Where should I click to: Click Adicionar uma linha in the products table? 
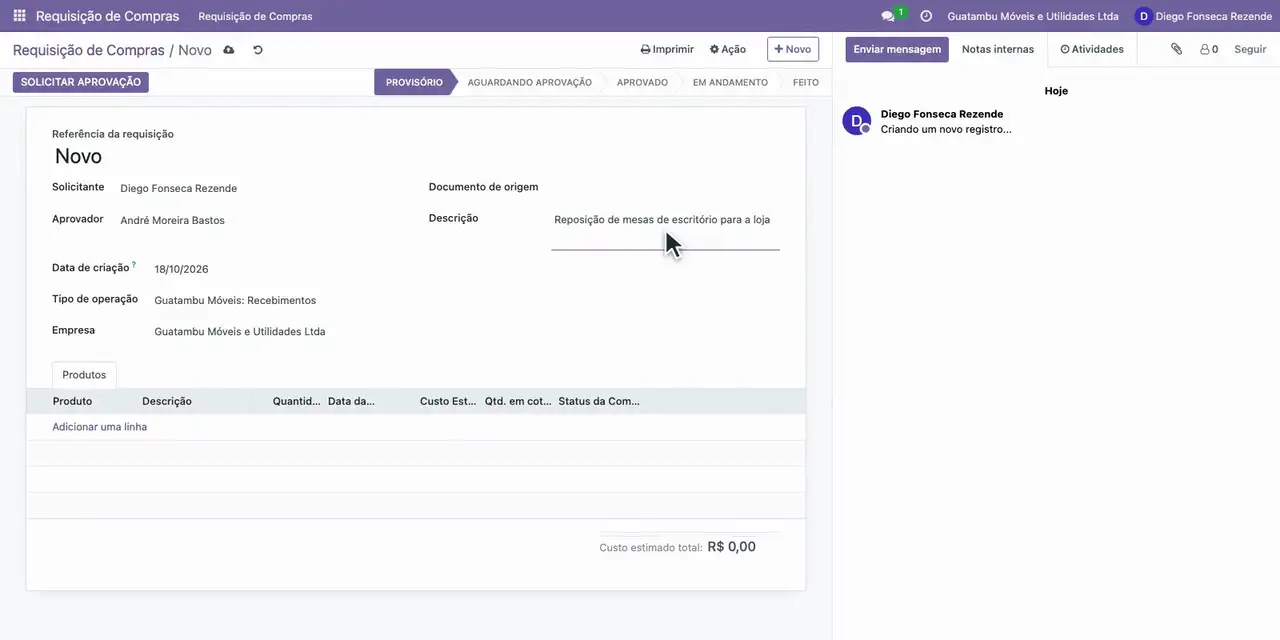tap(100, 427)
